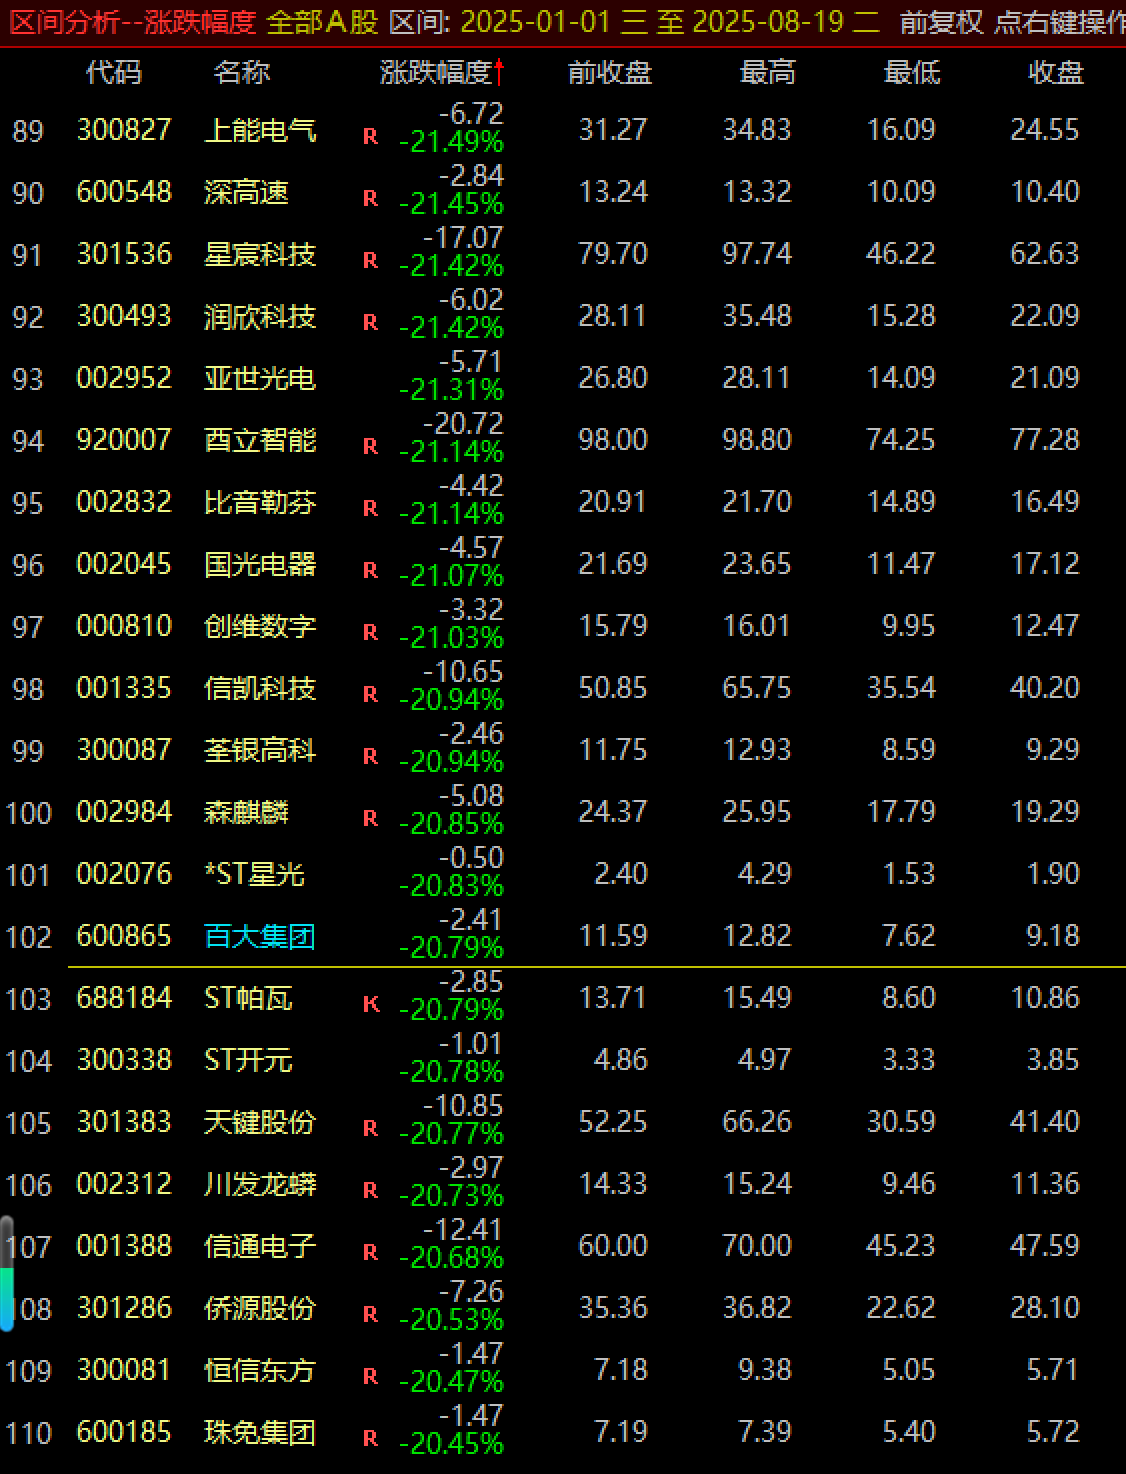This screenshot has width=1126, height=1474.
Task: Click the lowest price value 1.53
Action: [908, 874]
